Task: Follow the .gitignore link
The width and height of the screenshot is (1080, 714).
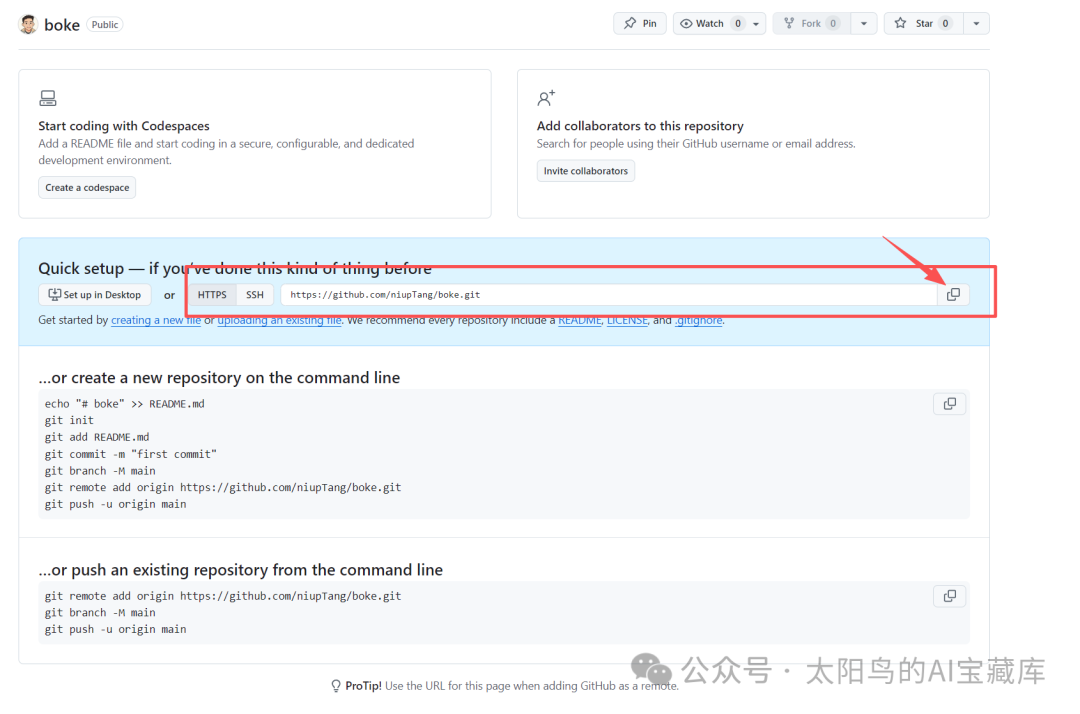Action: pos(698,320)
